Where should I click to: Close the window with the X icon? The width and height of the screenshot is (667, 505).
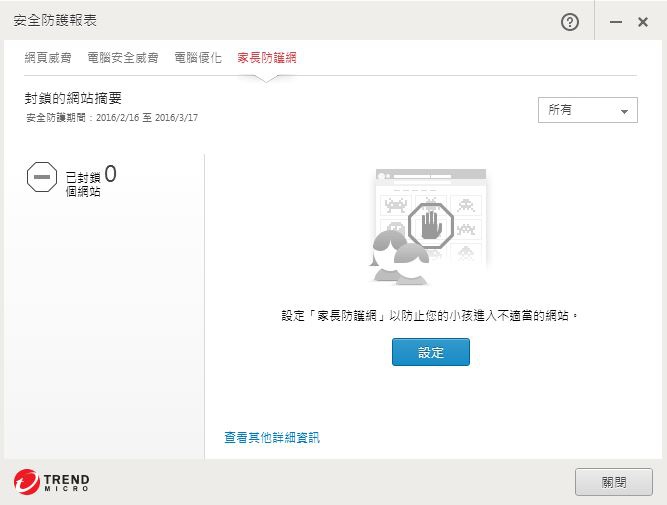click(643, 22)
